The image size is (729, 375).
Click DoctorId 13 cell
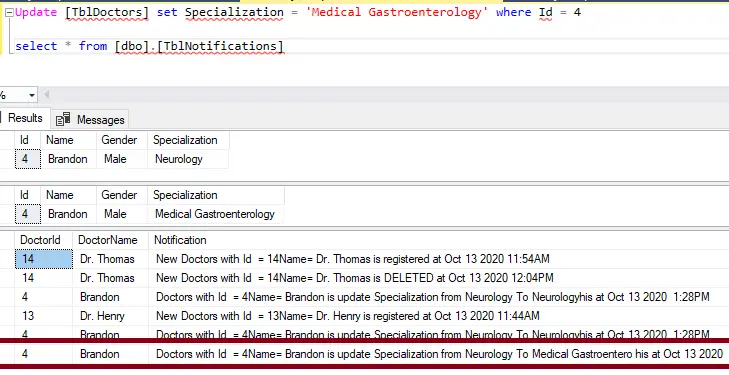click(44, 316)
